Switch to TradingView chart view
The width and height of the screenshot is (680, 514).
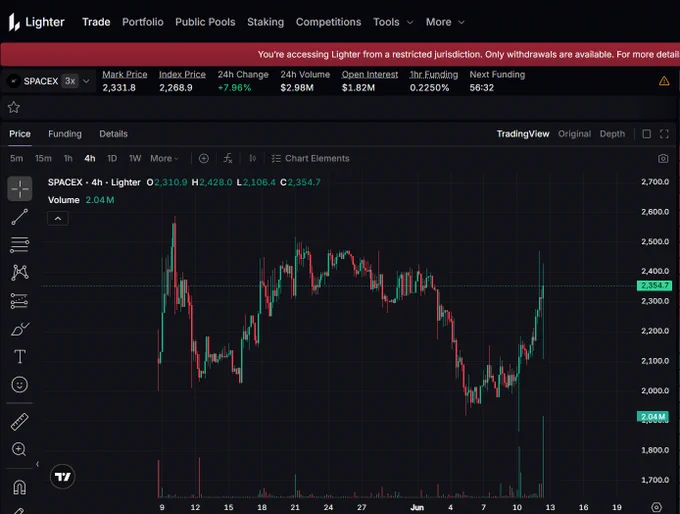(523, 134)
